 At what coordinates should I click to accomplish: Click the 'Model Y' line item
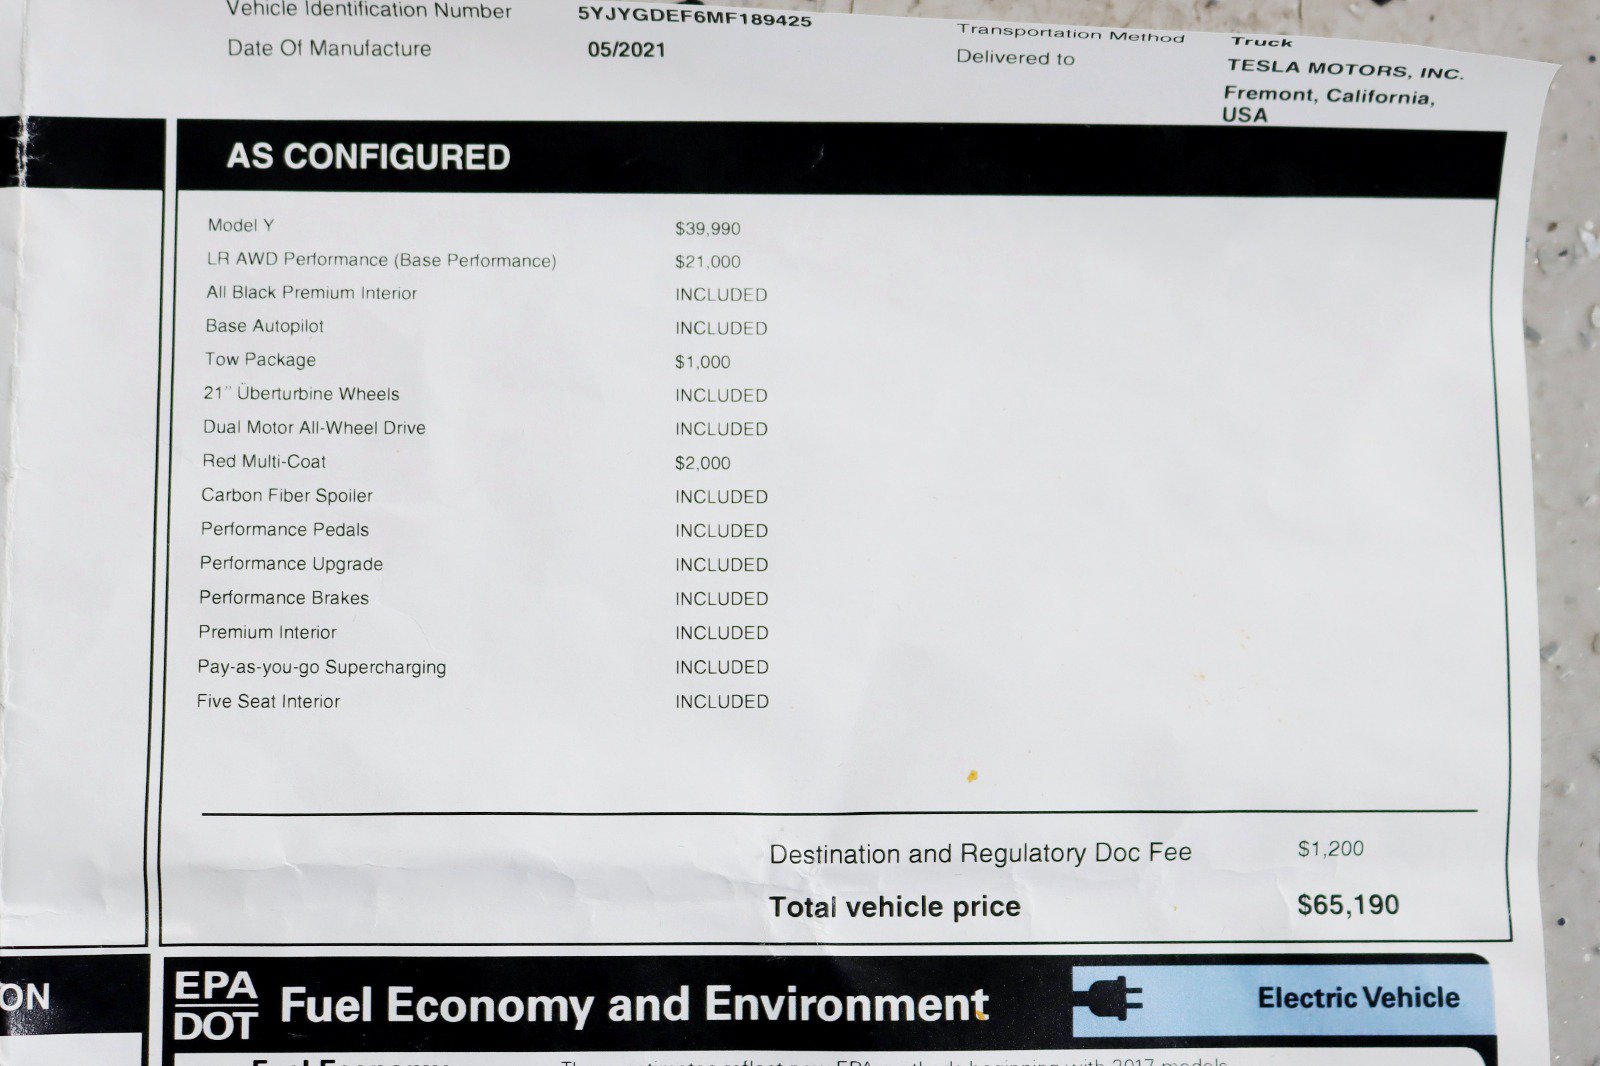pos(241,225)
